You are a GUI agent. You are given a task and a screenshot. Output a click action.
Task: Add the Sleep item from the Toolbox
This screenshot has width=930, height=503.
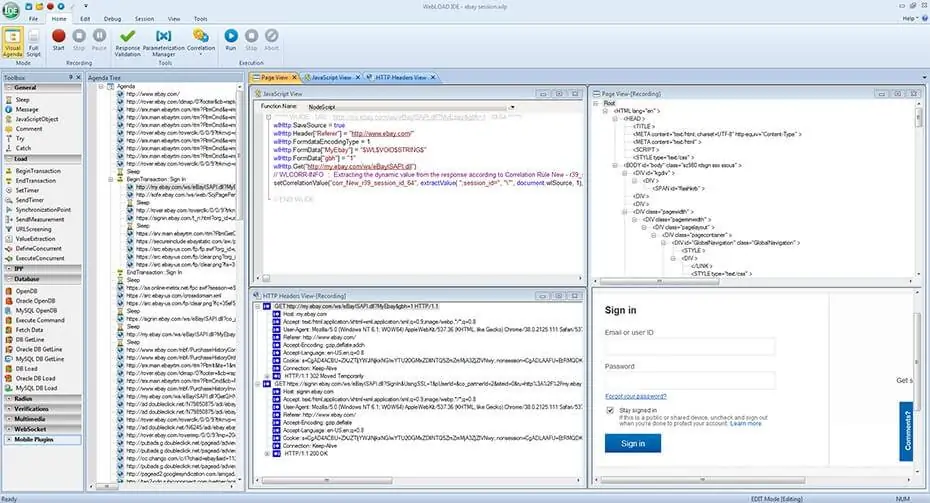coord(23,100)
